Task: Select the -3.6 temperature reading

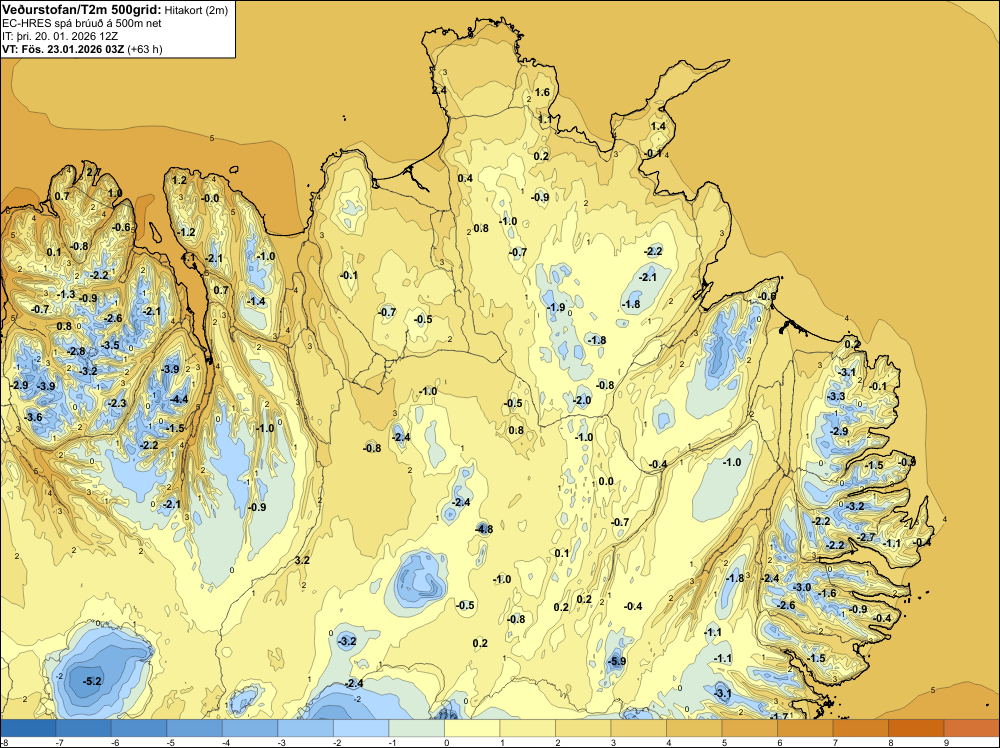Action: pyautogui.click(x=33, y=417)
